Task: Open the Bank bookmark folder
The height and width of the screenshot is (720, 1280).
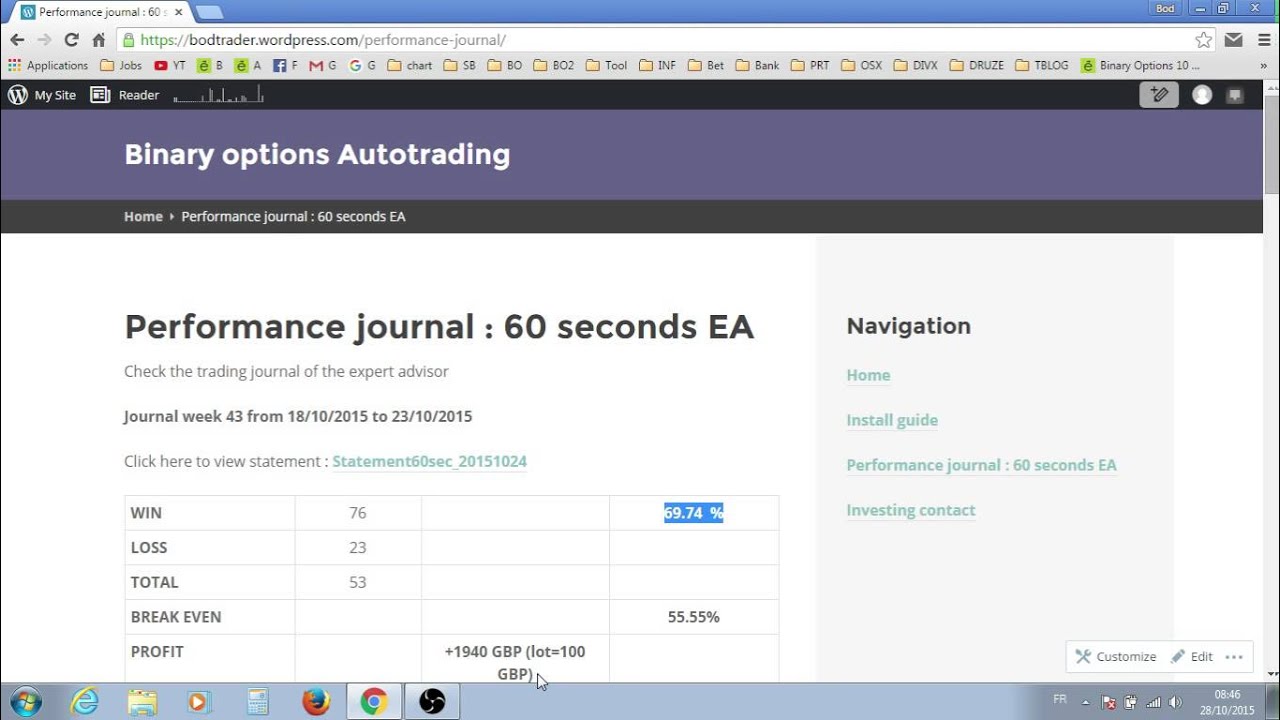Action: tap(757, 65)
